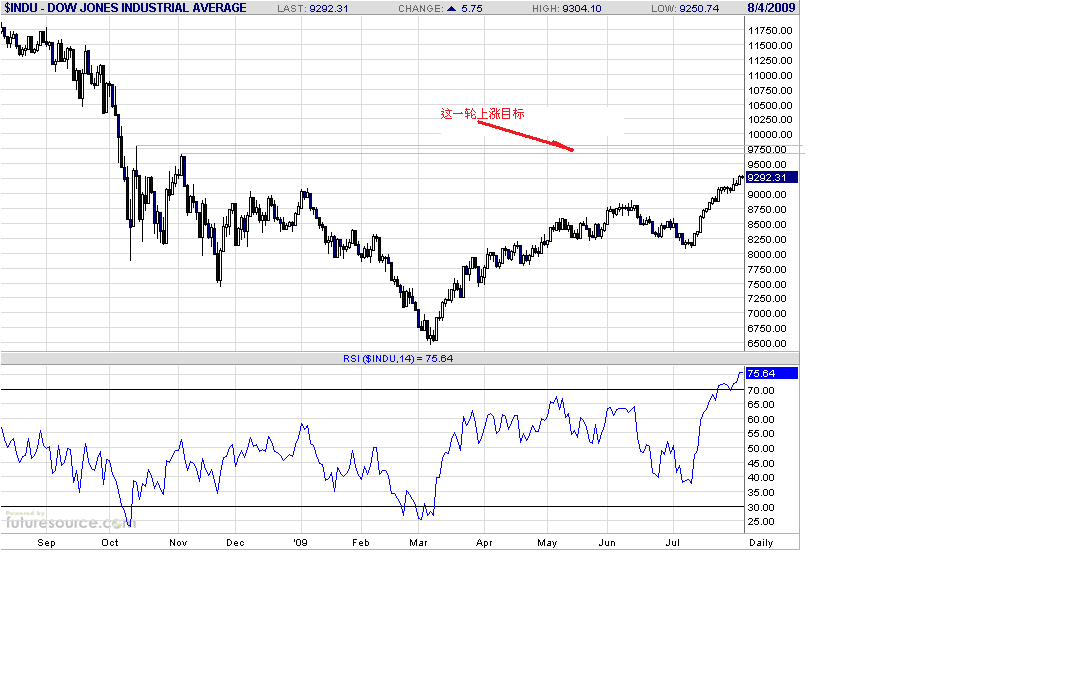The image size is (1072, 688).
Task: Click the LAST: 9292.31 value
Action: pos(312,9)
